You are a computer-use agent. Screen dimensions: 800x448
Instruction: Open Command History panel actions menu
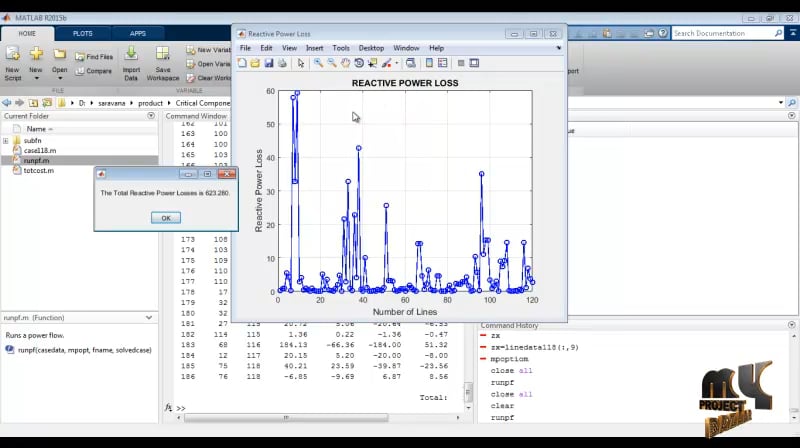pyautogui.click(x=791, y=325)
